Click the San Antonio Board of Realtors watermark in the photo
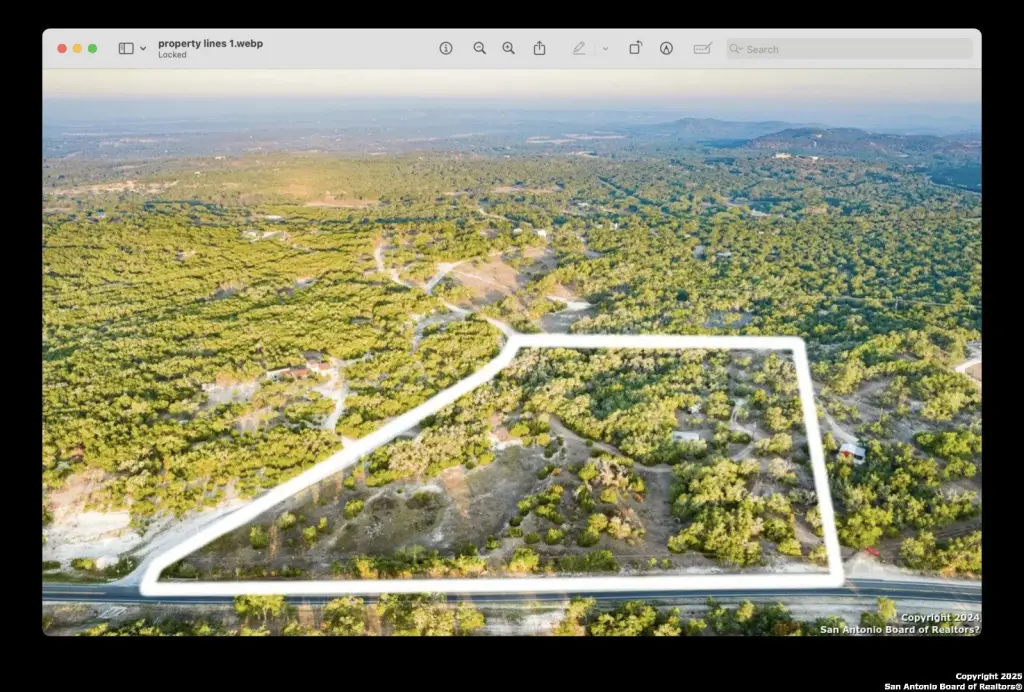 [899, 629]
